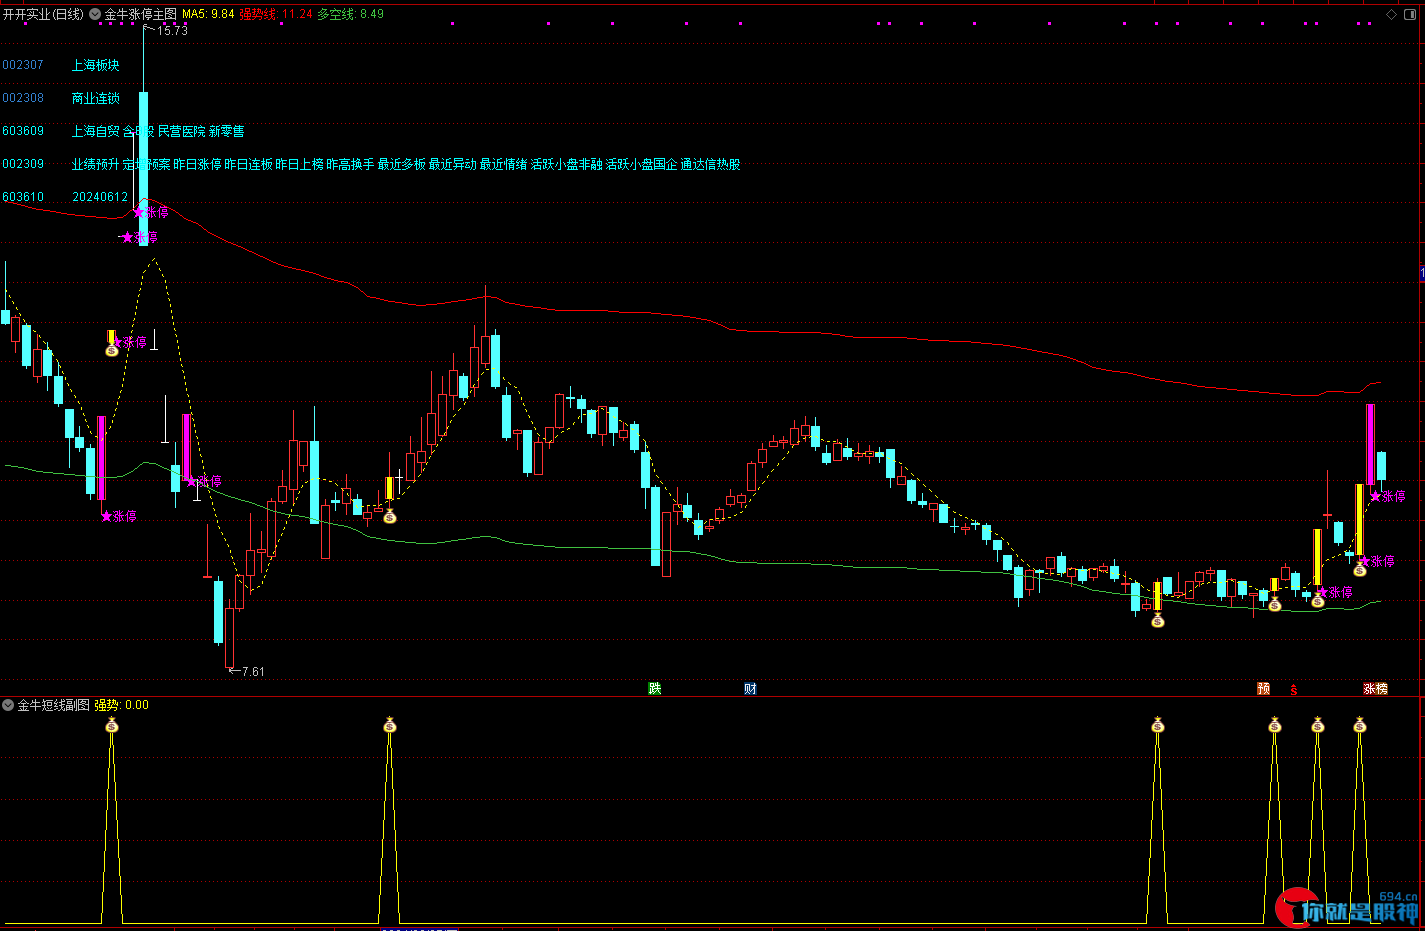Click the 新零售 concept label
Screen dimensions: 1425x931
tap(227, 131)
